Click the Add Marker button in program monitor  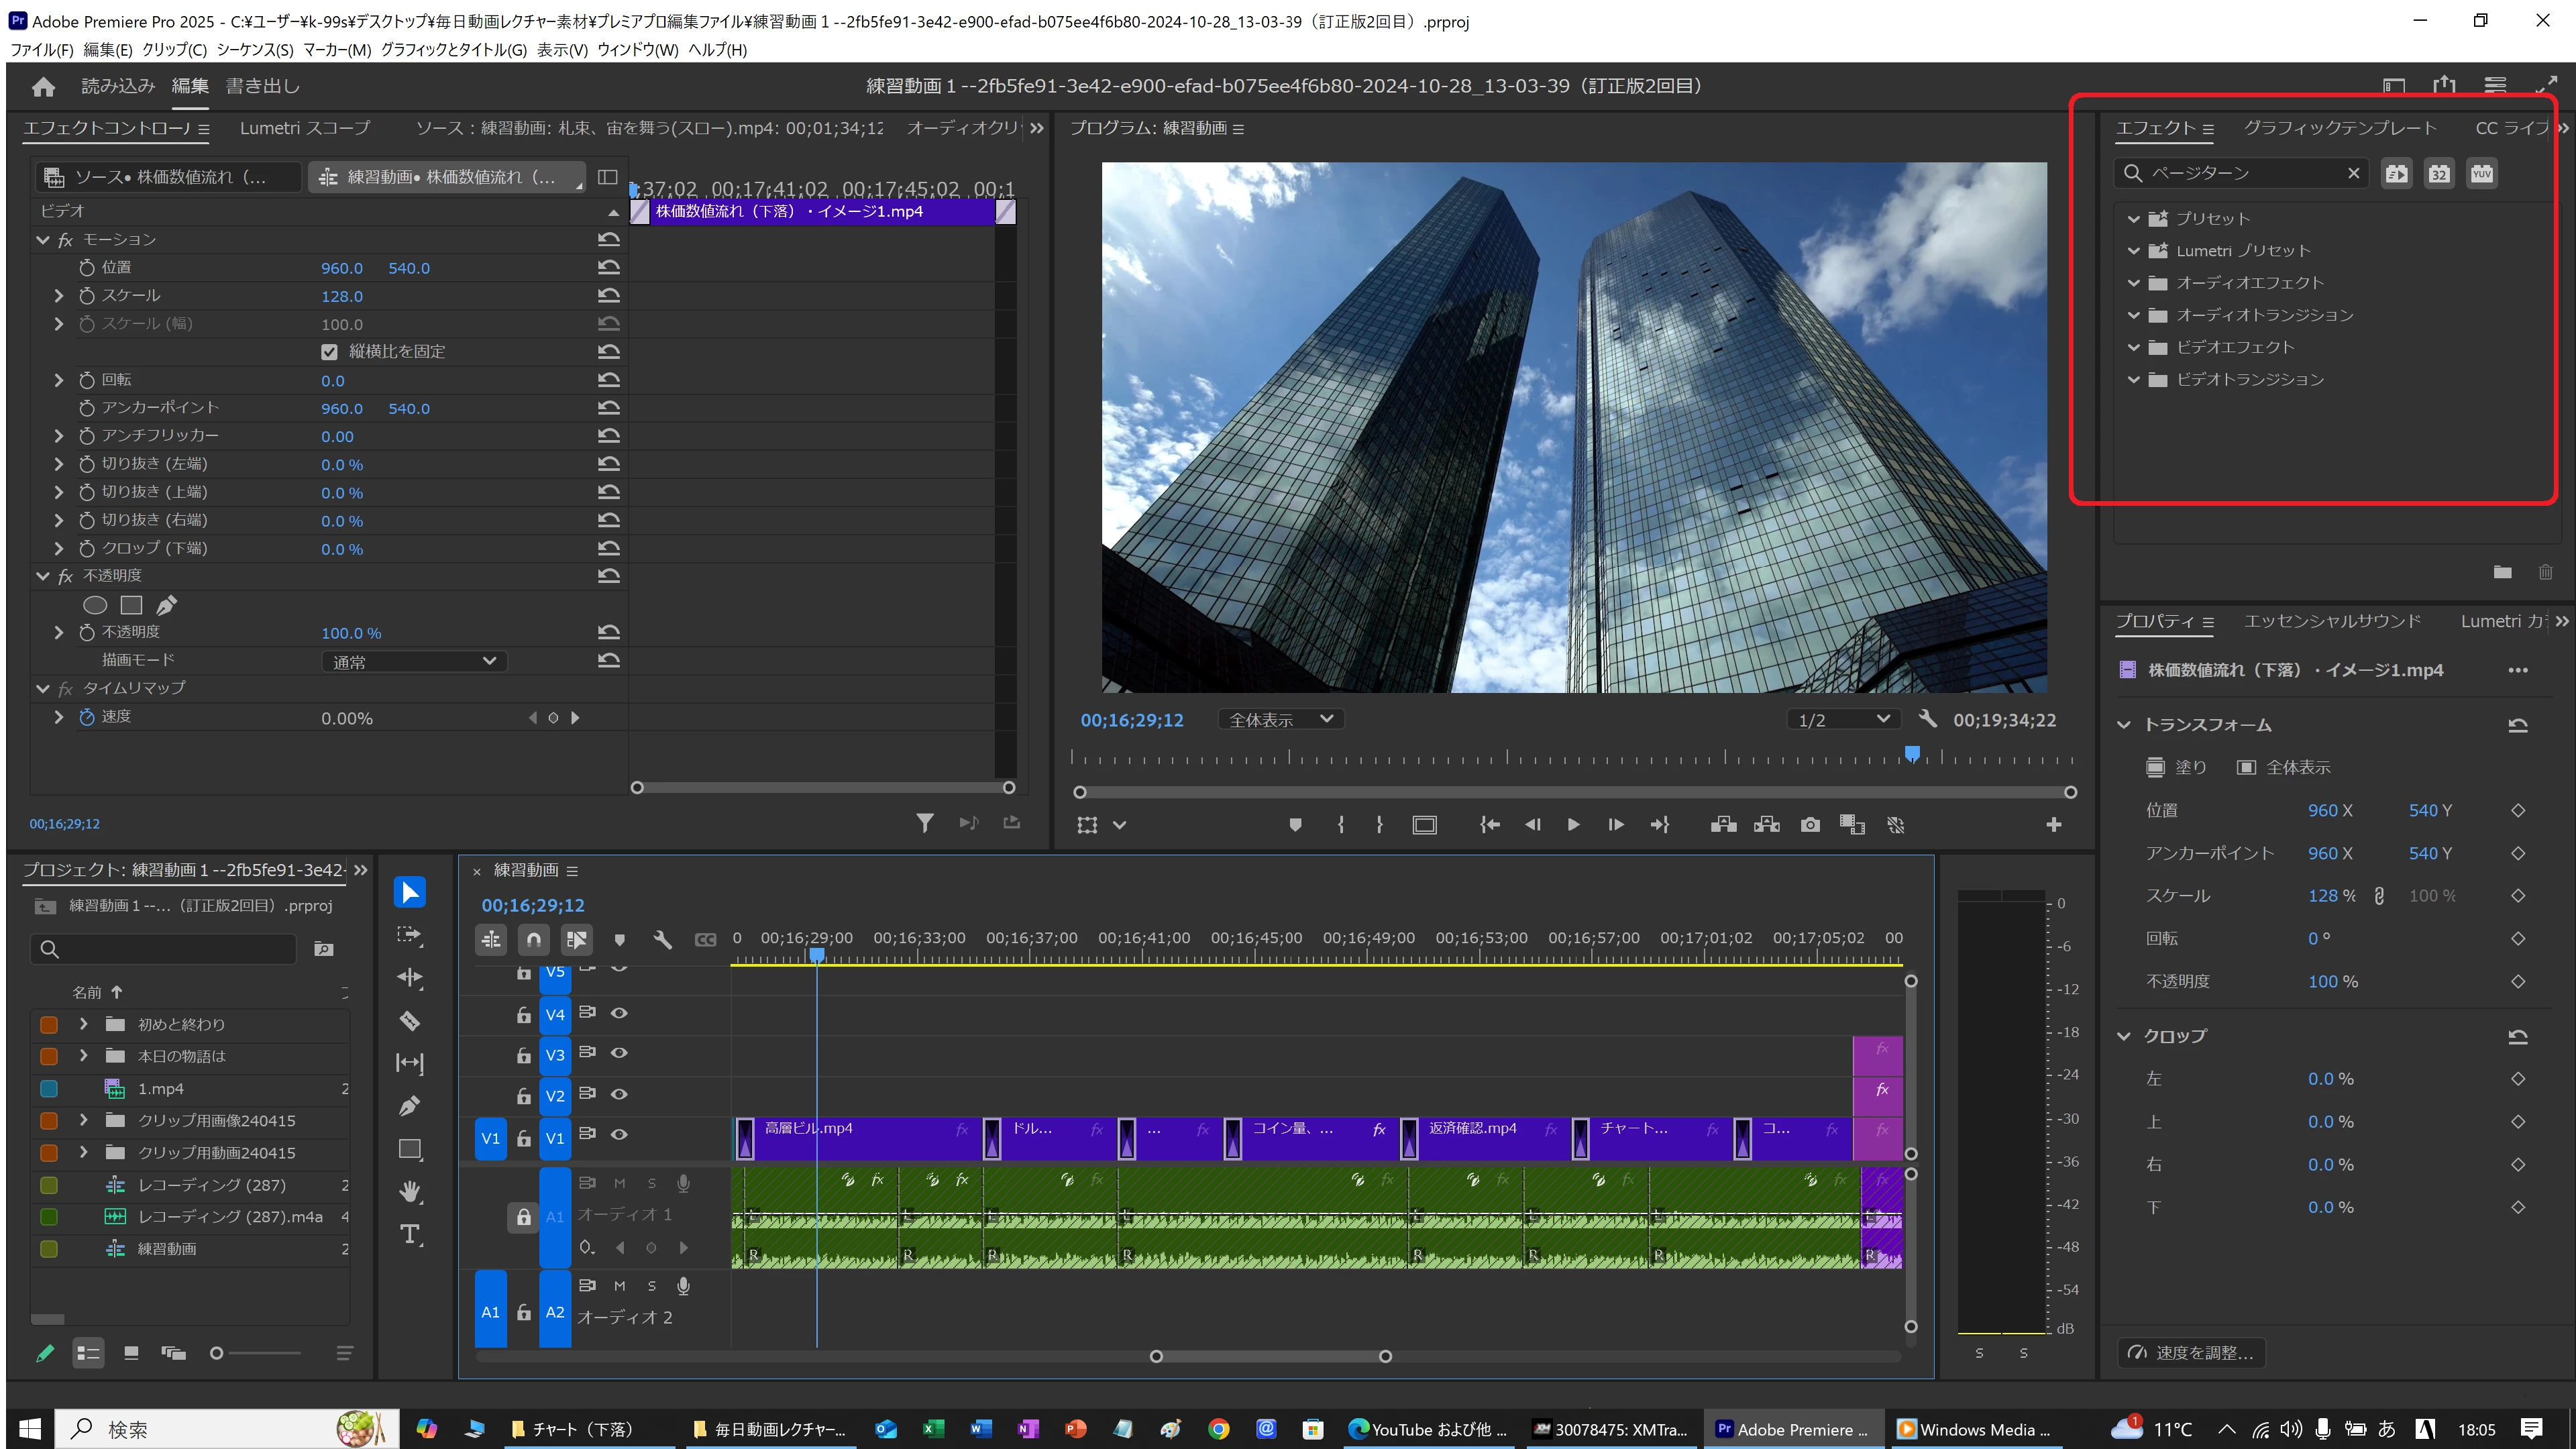tap(1295, 825)
